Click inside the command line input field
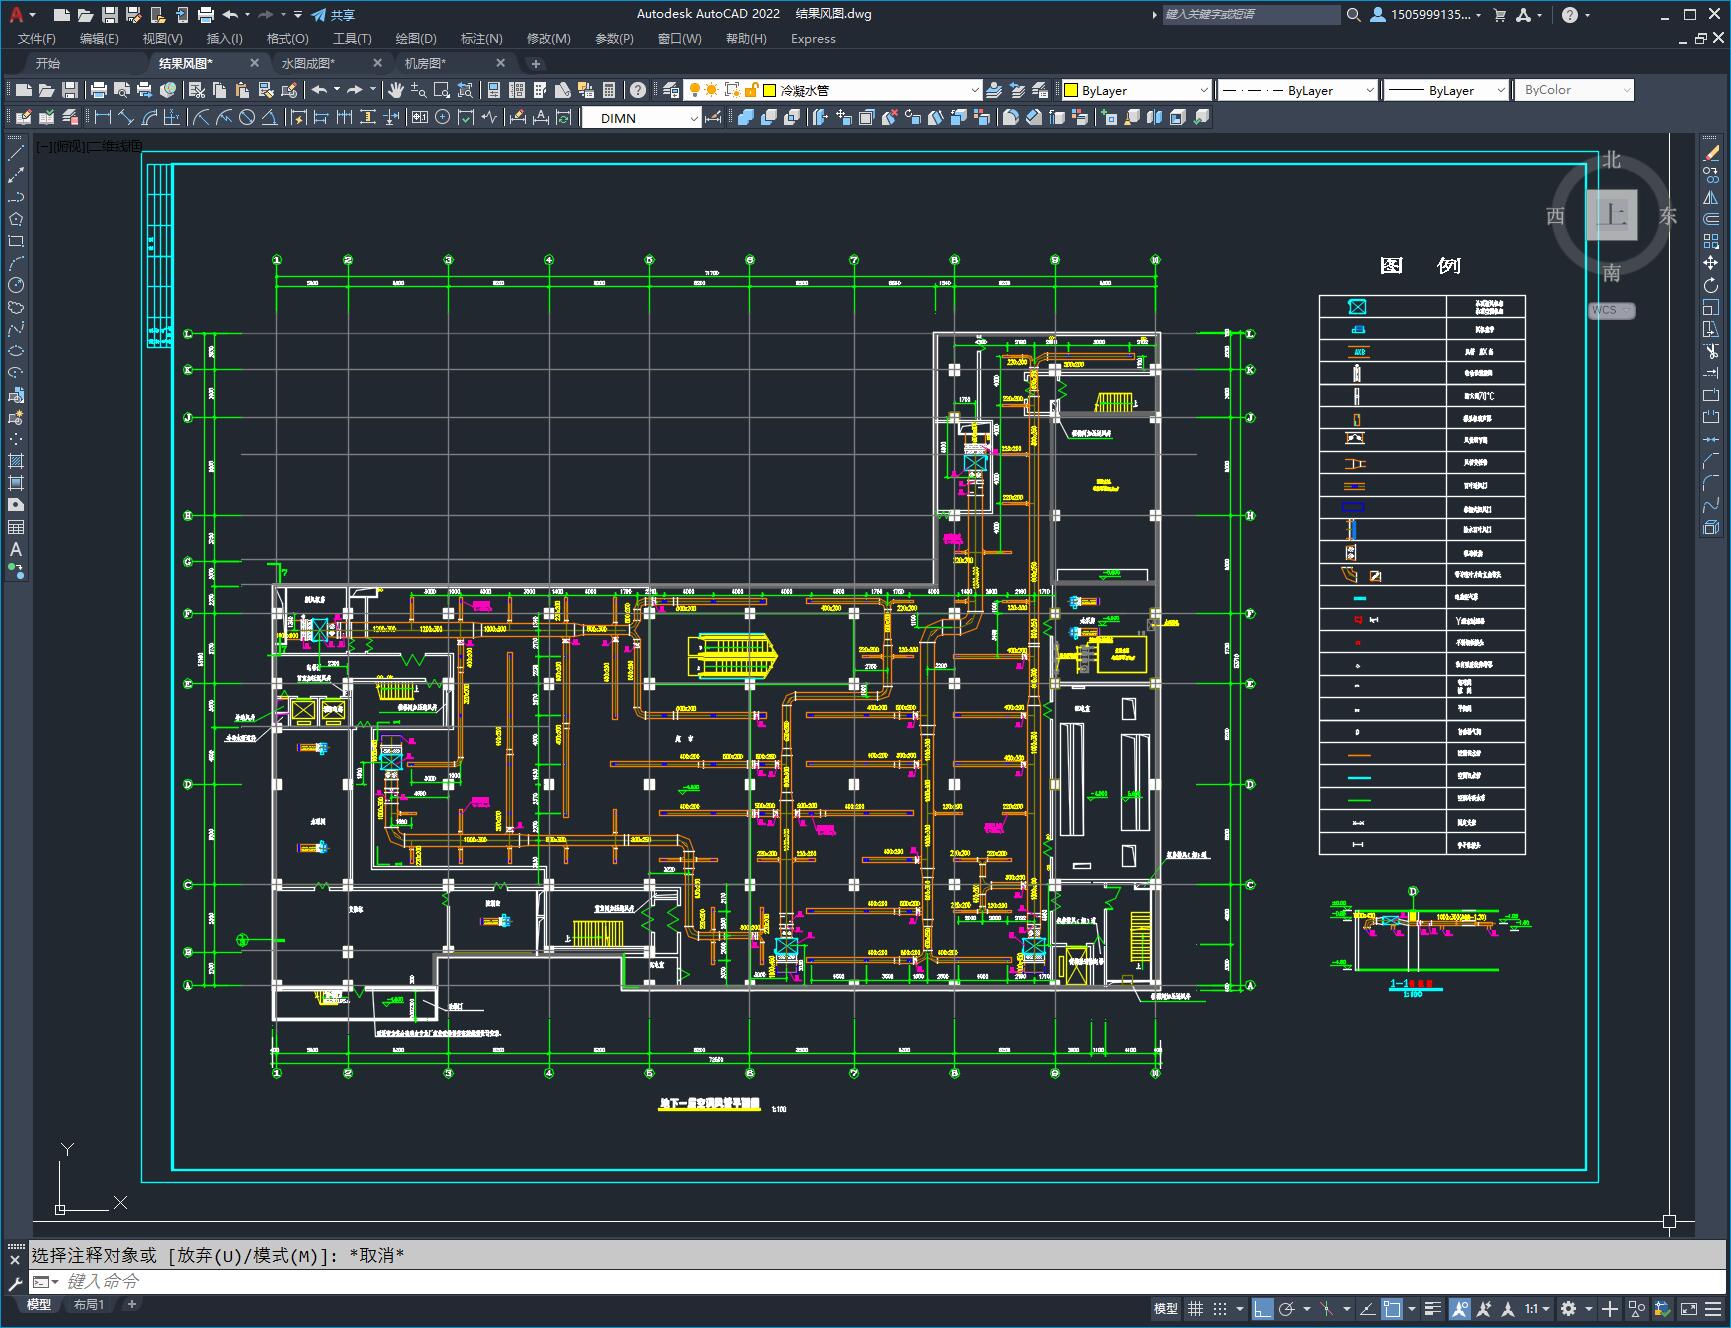The height and width of the screenshot is (1328, 1731). tap(880, 1281)
